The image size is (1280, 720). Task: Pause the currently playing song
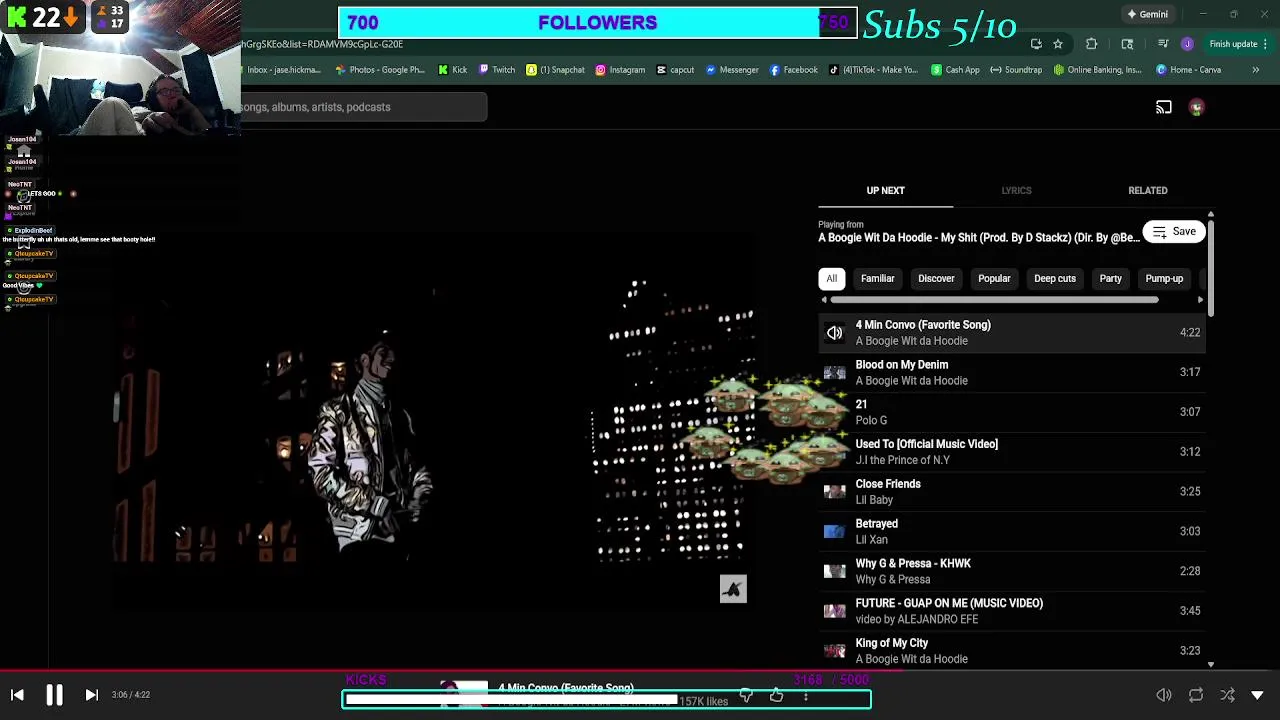54,695
